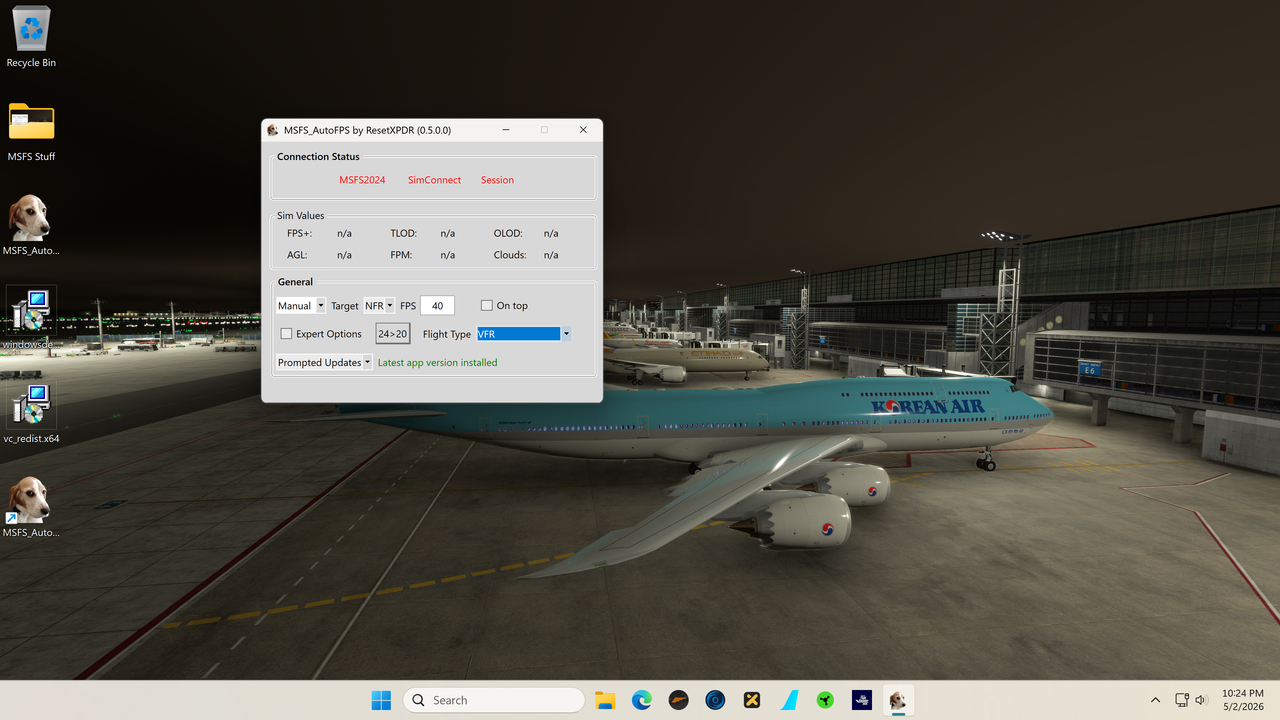Viewport: 1280px width, 720px height.
Task: Click the 'TLOD:' label
Action: (403, 233)
